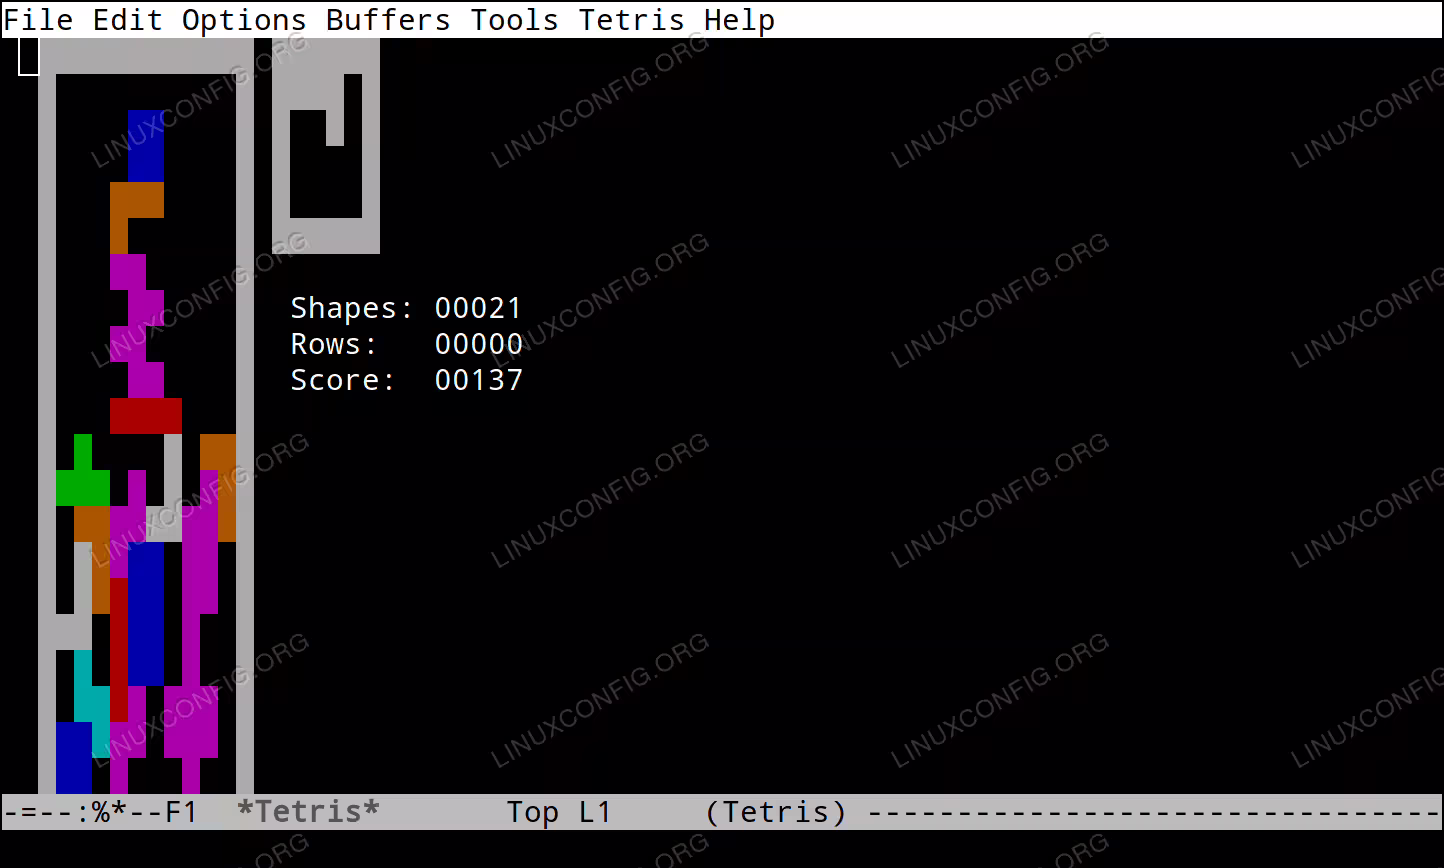Click the *Tetris* buffer name in mode line
Image resolution: width=1444 pixels, height=868 pixels.
coord(308,812)
